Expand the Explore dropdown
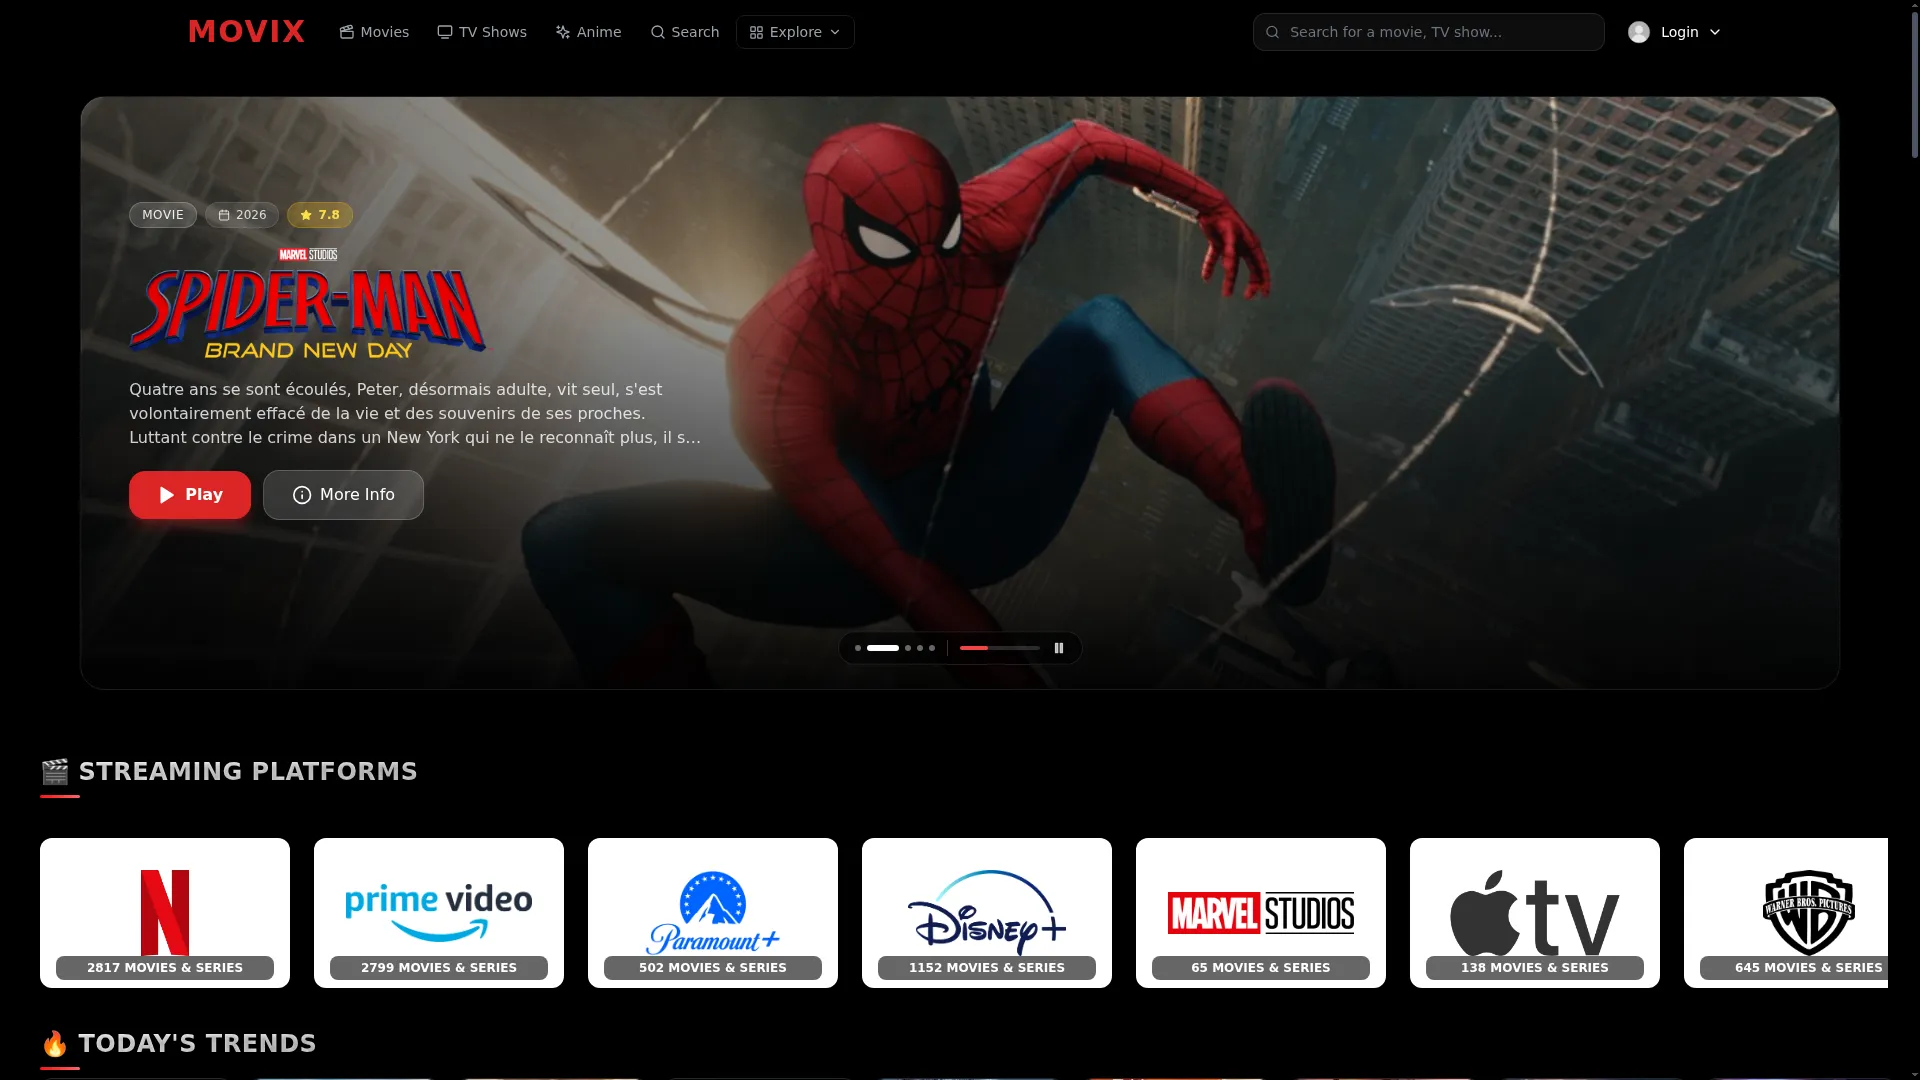 tap(795, 32)
